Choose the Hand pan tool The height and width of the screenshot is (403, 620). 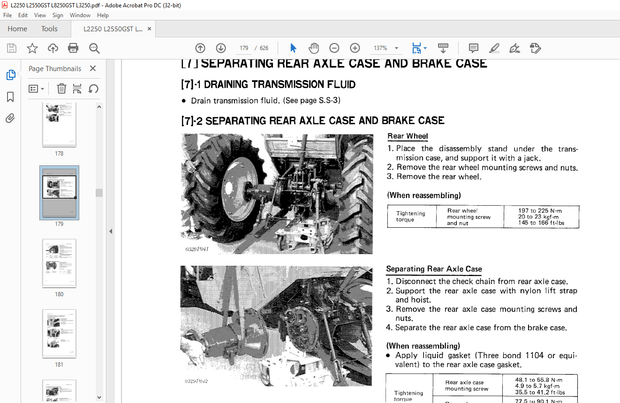314,48
